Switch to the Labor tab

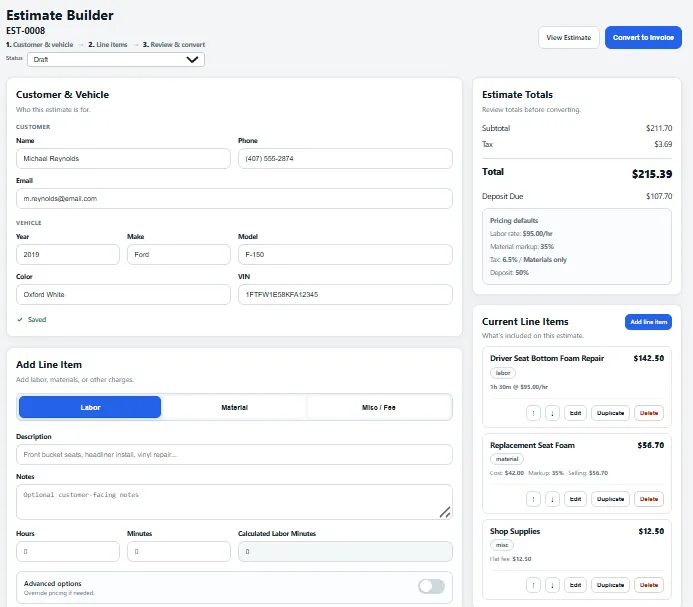tap(90, 407)
